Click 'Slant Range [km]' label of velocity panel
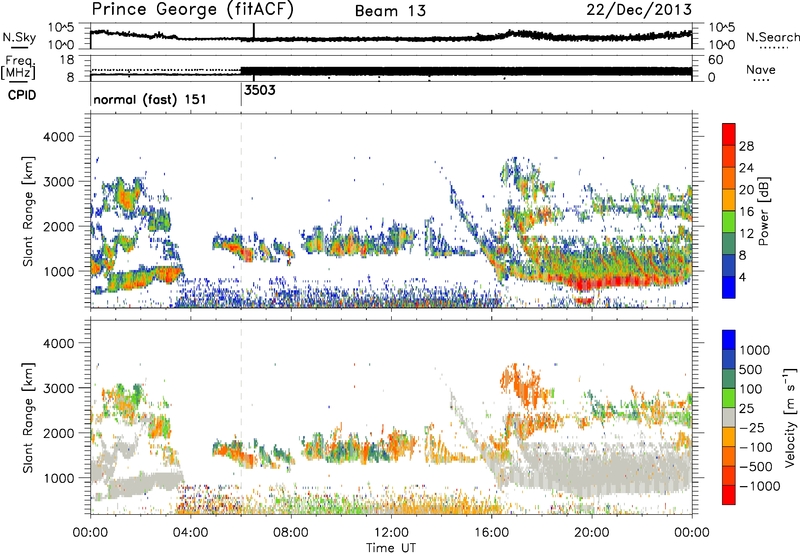Viewport: 800px width, 554px height. tap(28, 417)
